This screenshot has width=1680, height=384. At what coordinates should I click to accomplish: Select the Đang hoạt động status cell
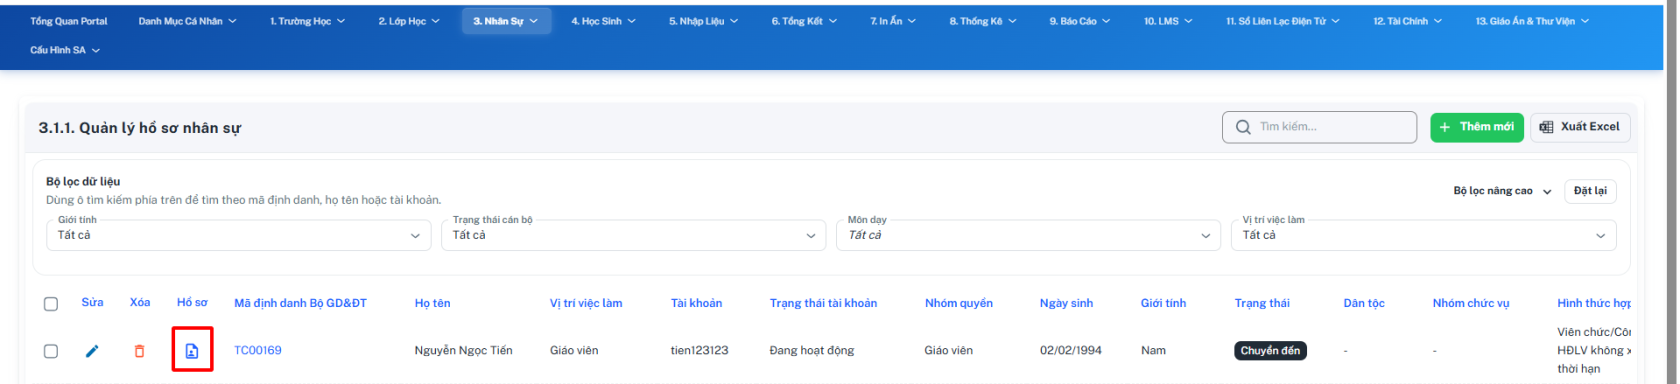[x=812, y=351]
